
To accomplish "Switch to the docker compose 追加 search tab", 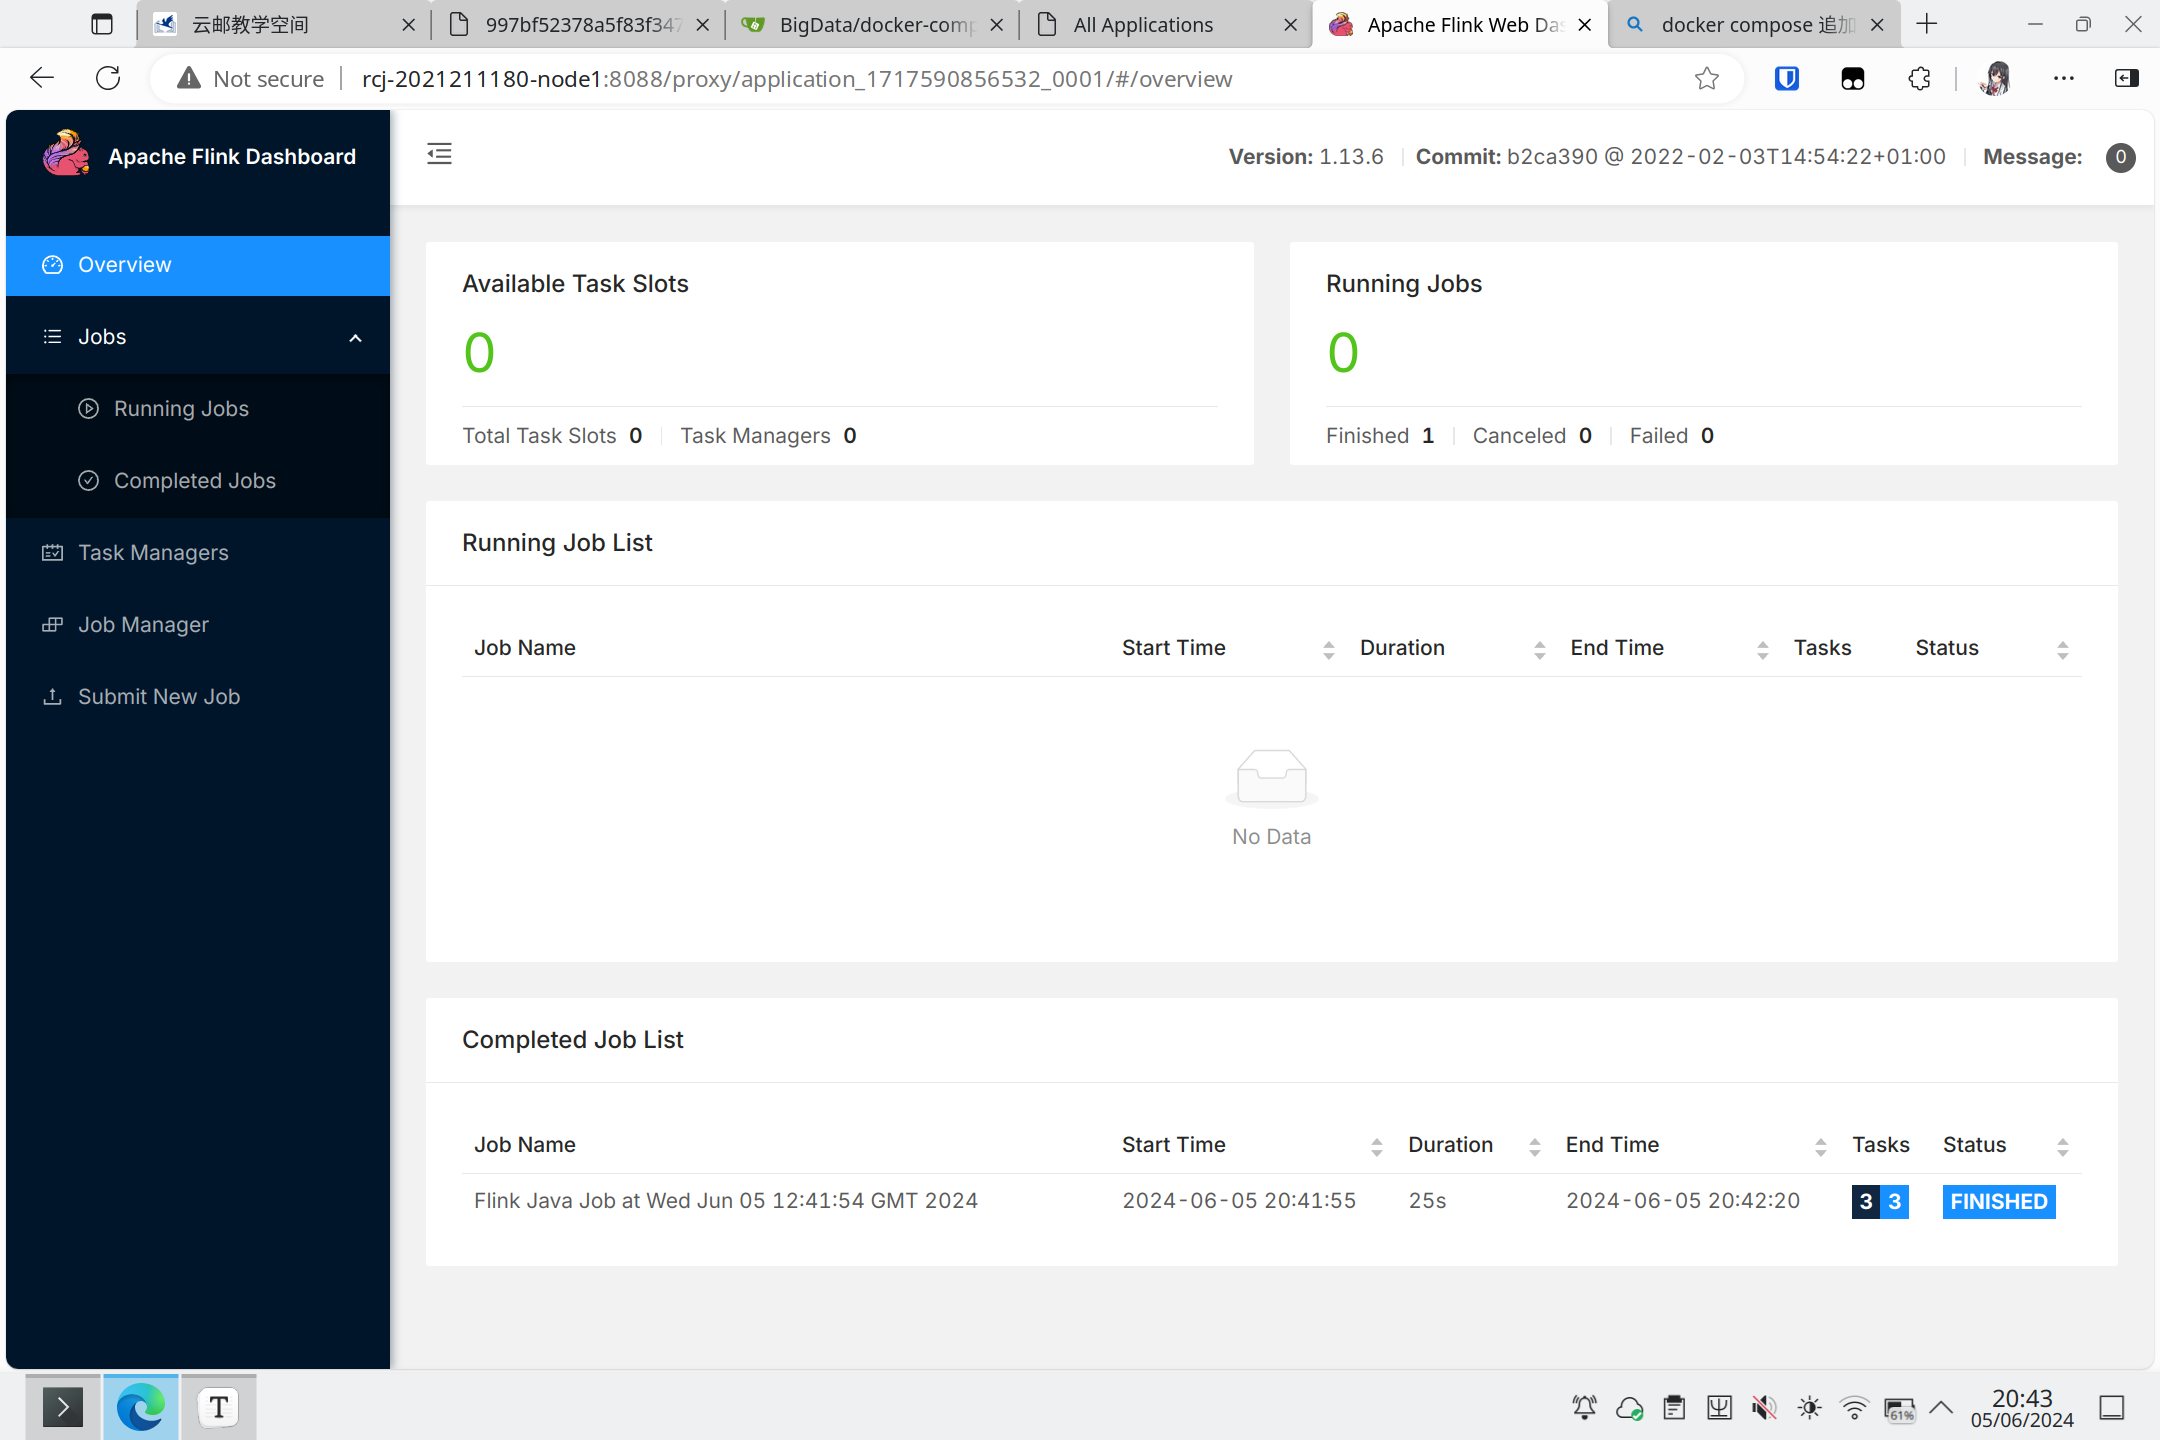I will pos(1755,24).
